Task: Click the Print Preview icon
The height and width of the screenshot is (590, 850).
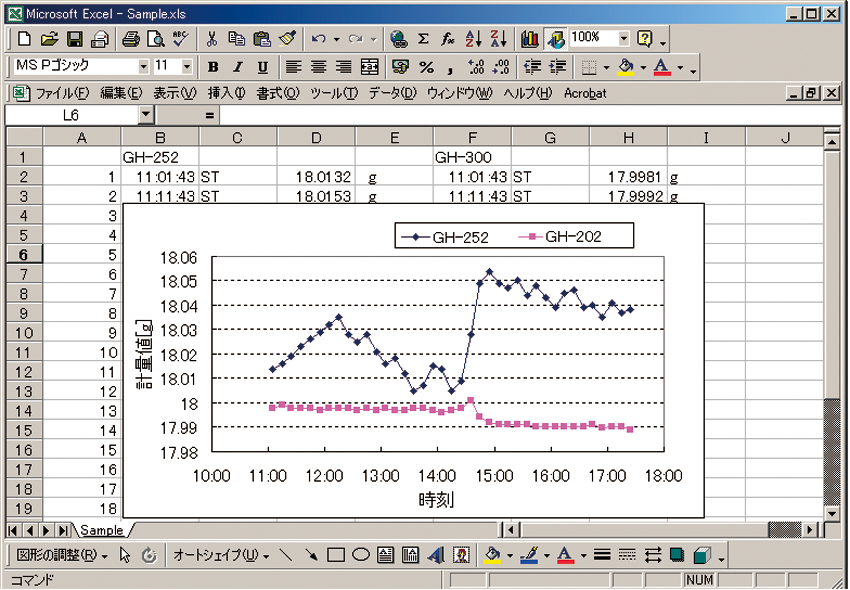Action: click(x=155, y=39)
